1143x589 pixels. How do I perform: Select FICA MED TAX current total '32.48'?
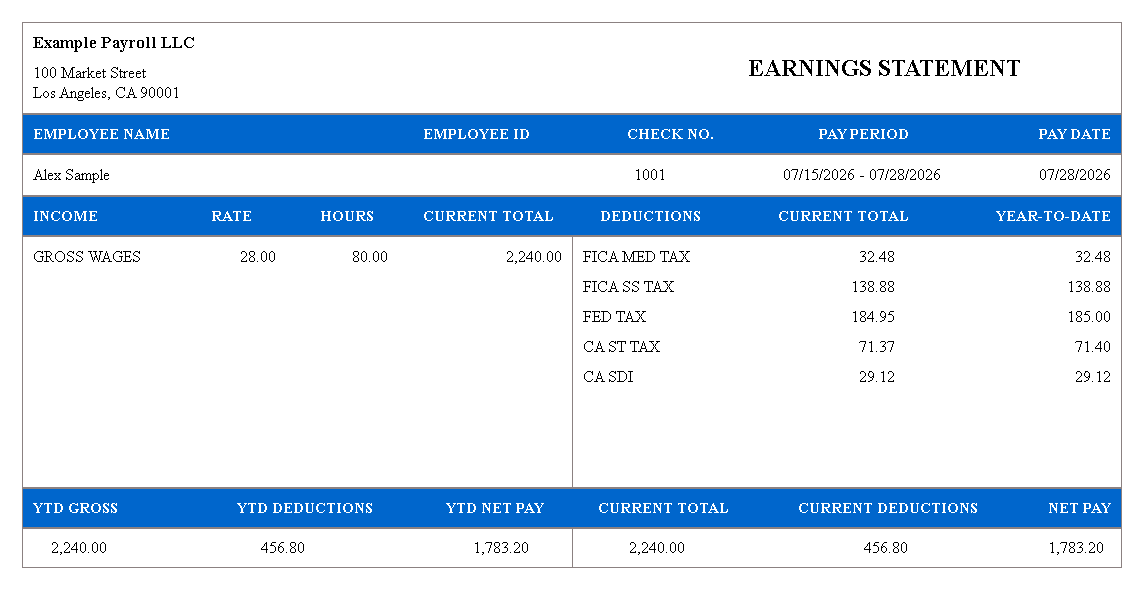876,257
